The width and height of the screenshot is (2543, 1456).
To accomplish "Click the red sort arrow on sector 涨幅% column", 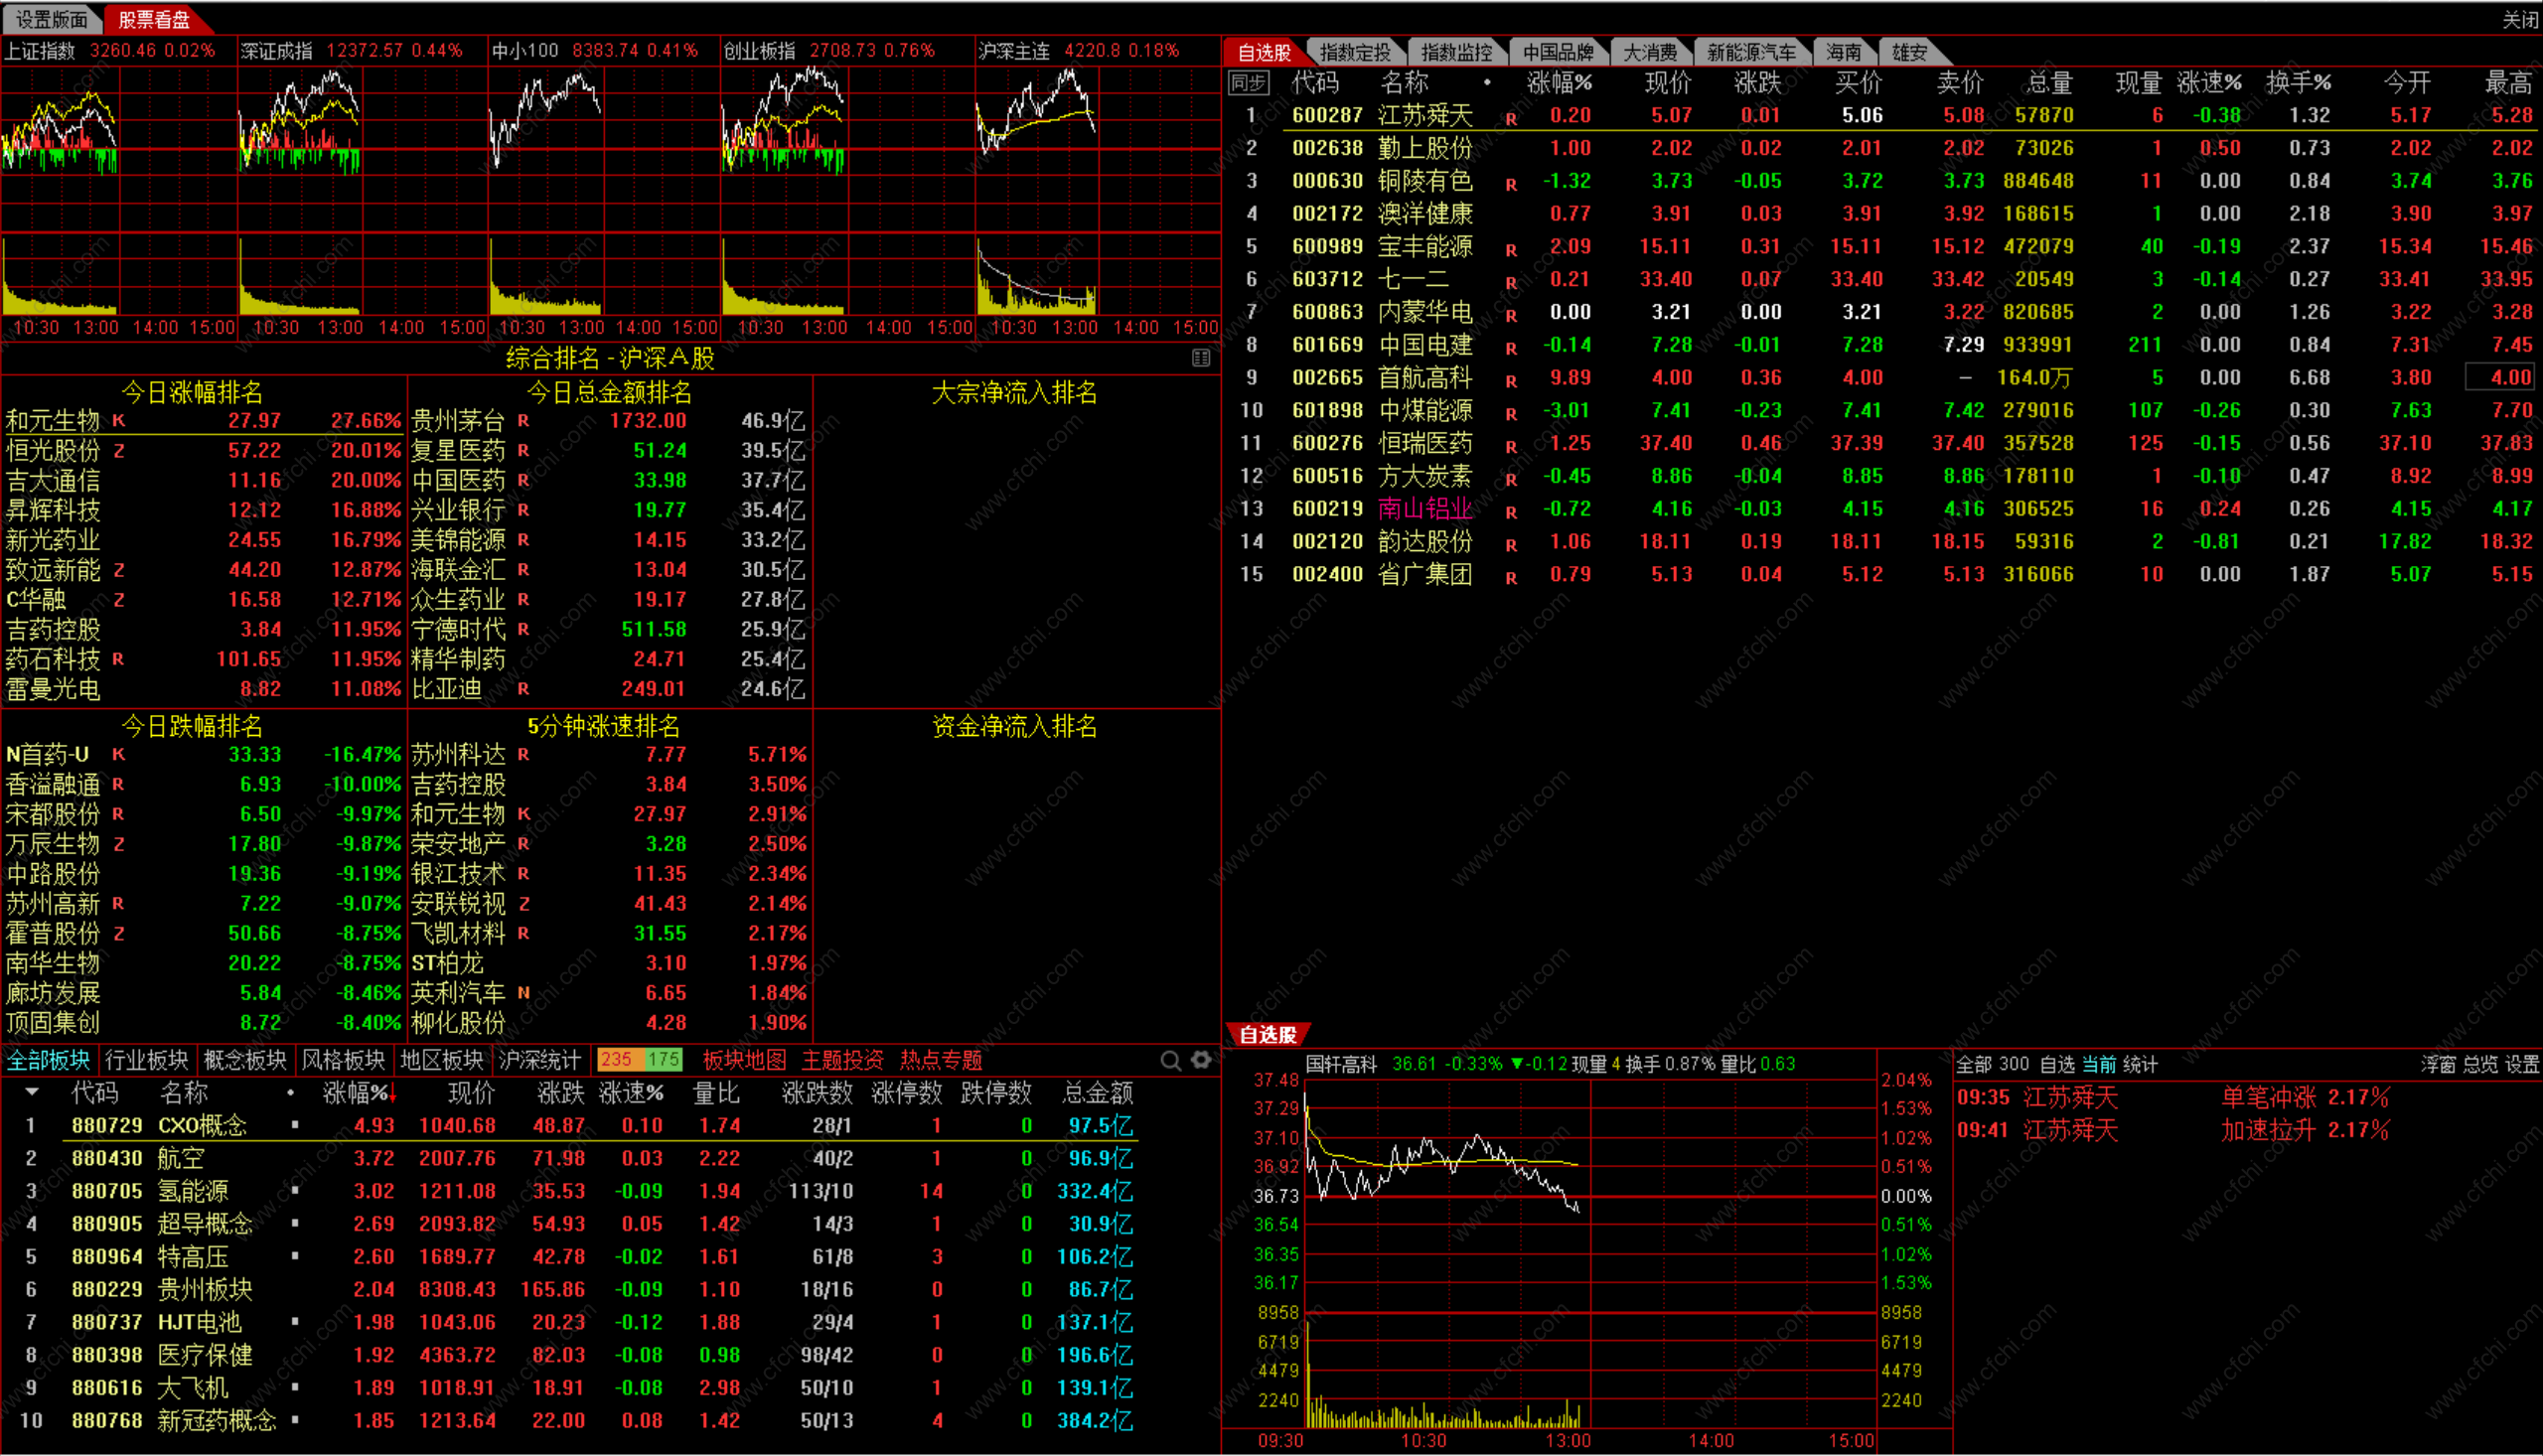I will (x=393, y=1095).
